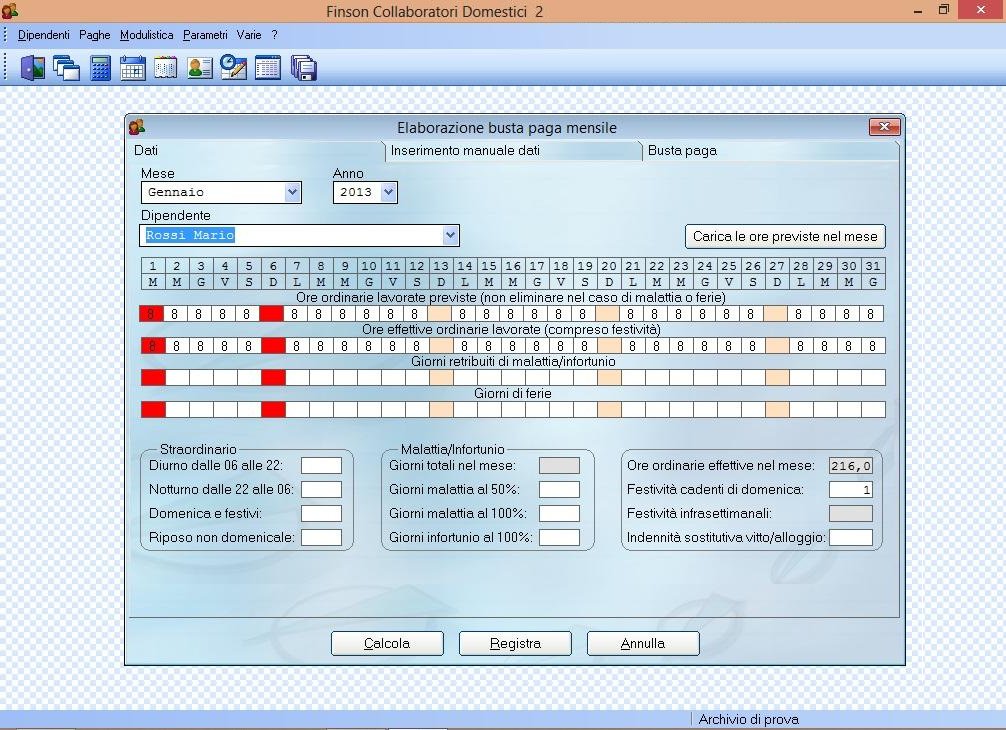Click day 6 red cell in malattia/infortunio row

[273, 377]
